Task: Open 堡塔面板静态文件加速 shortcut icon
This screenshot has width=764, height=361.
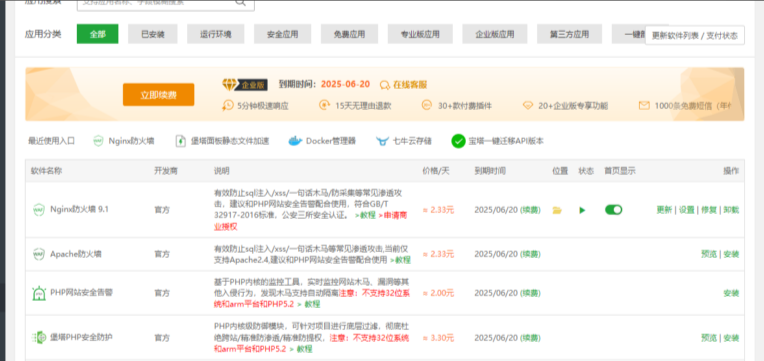Action: click(181, 141)
